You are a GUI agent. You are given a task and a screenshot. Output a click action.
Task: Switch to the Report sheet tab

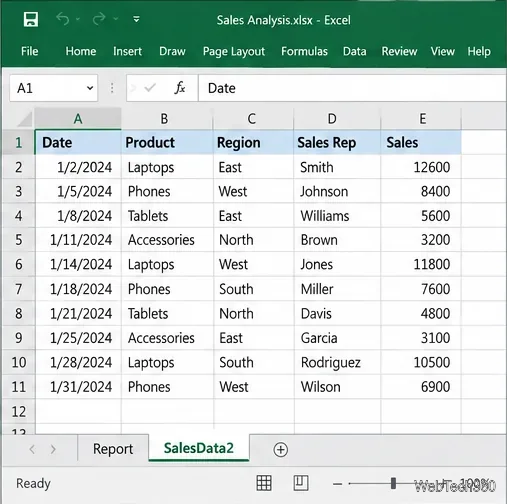113,449
